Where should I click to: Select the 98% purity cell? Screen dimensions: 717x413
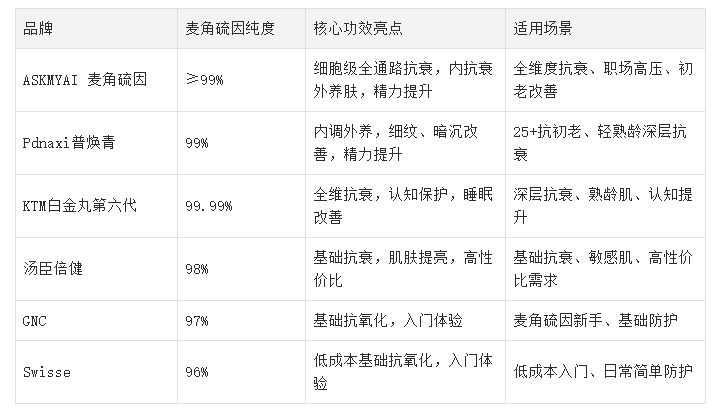pyautogui.click(x=197, y=269)
